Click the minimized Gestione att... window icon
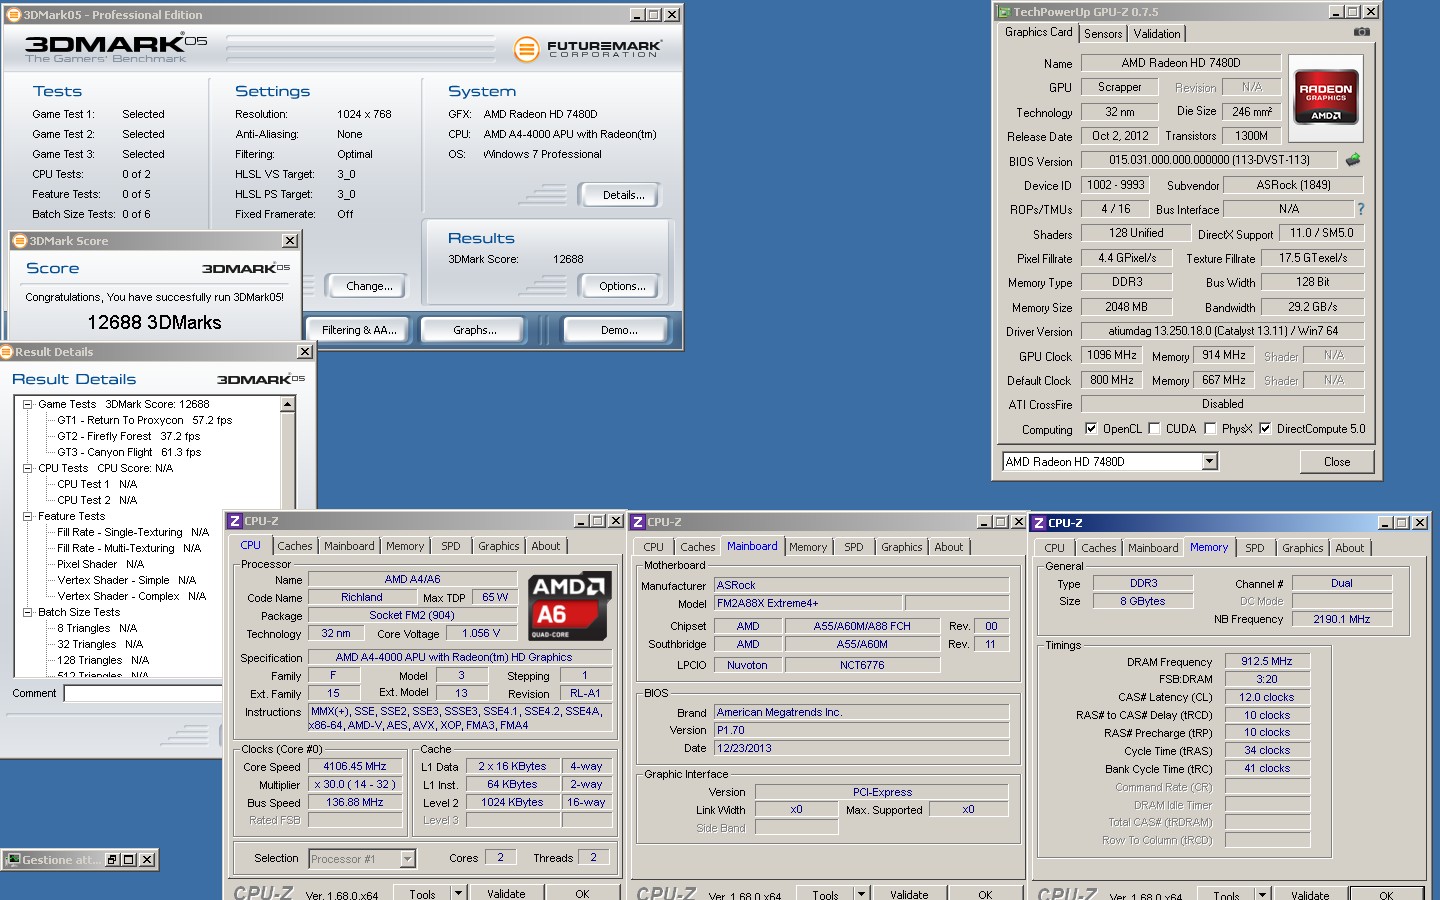 13,860
